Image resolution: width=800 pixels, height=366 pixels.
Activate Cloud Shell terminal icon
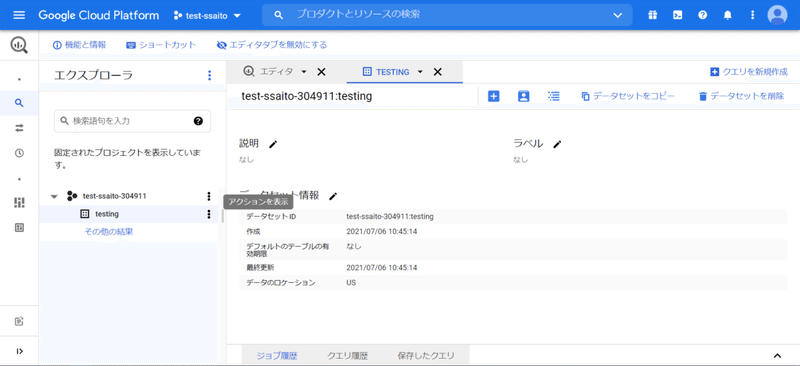(x=678, y=15)
